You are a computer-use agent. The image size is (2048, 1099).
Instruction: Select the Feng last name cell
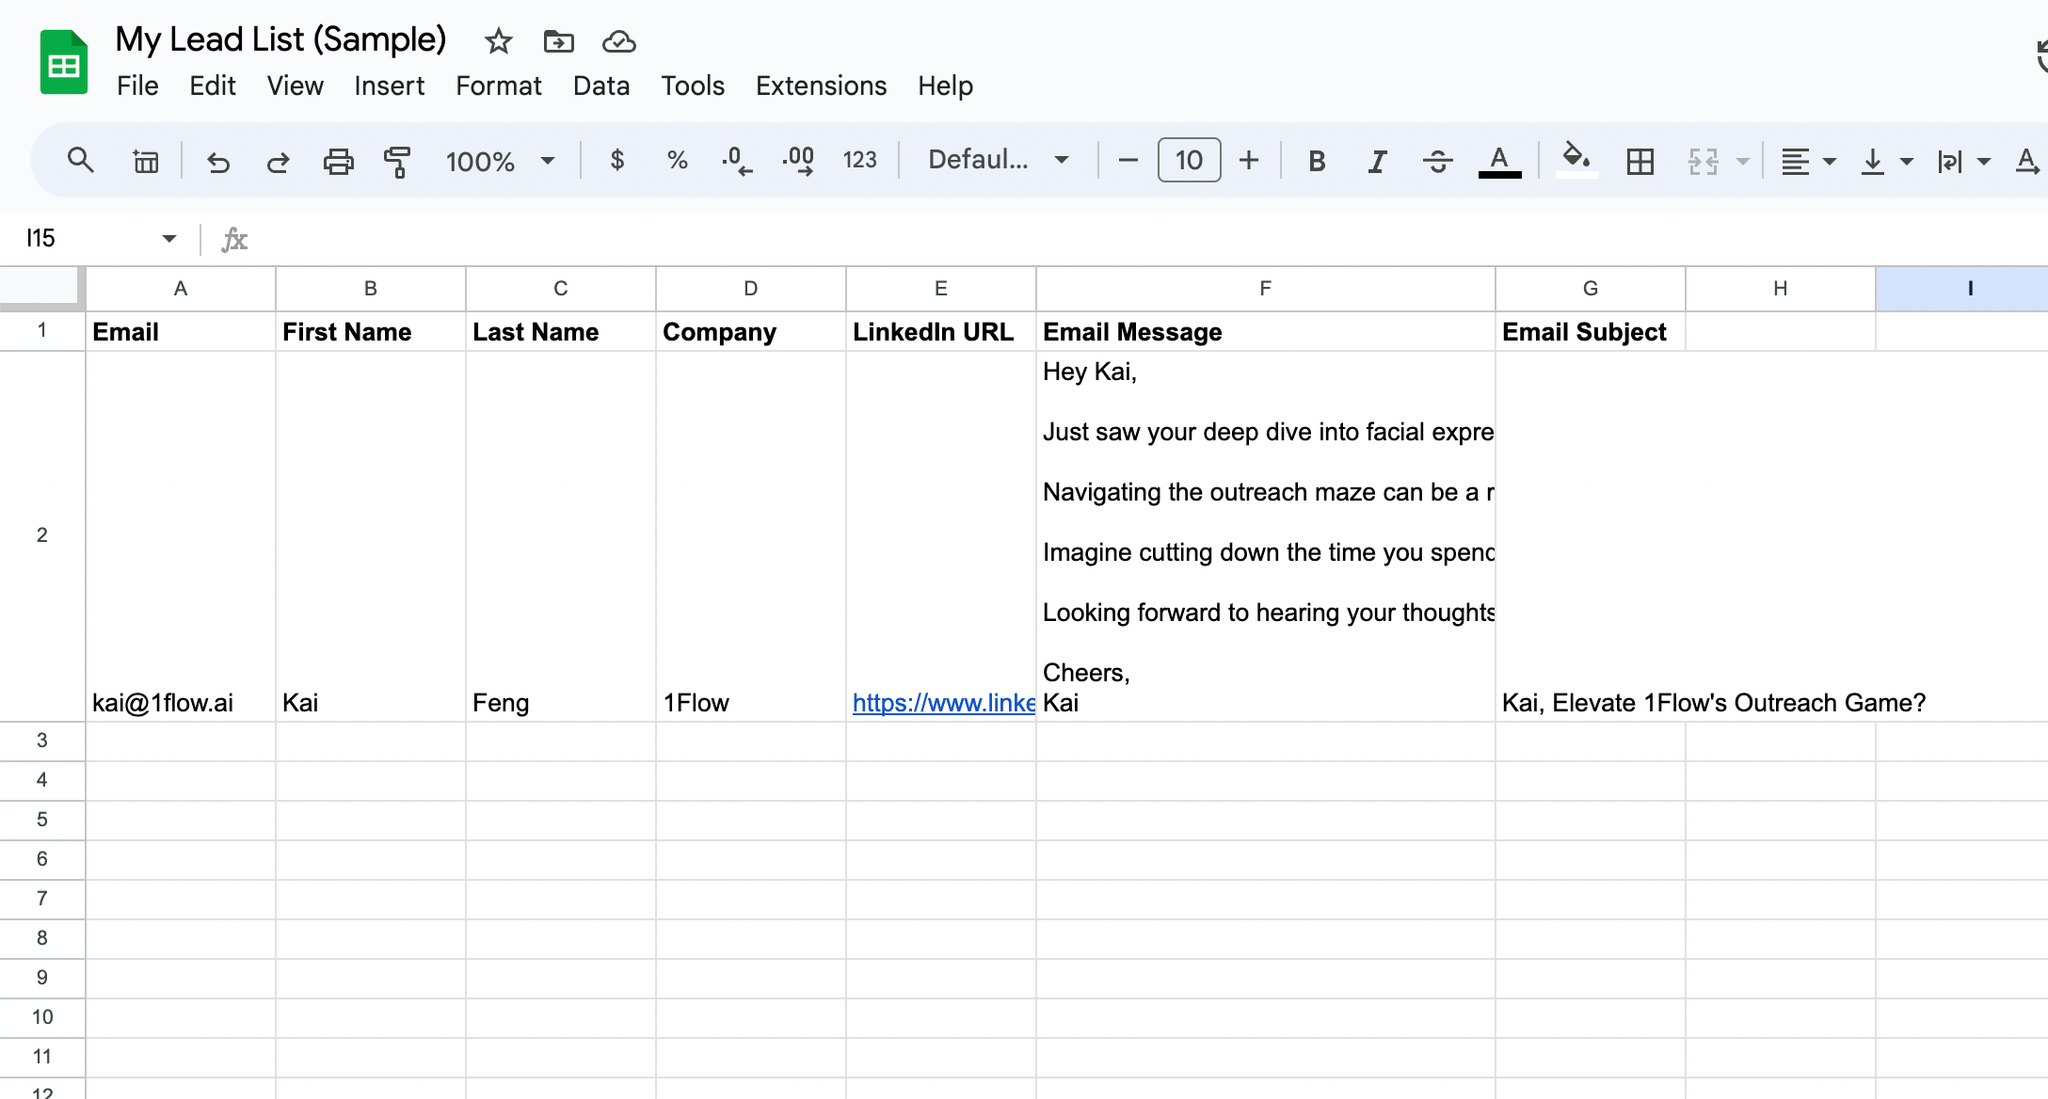(x=560, y=536)
